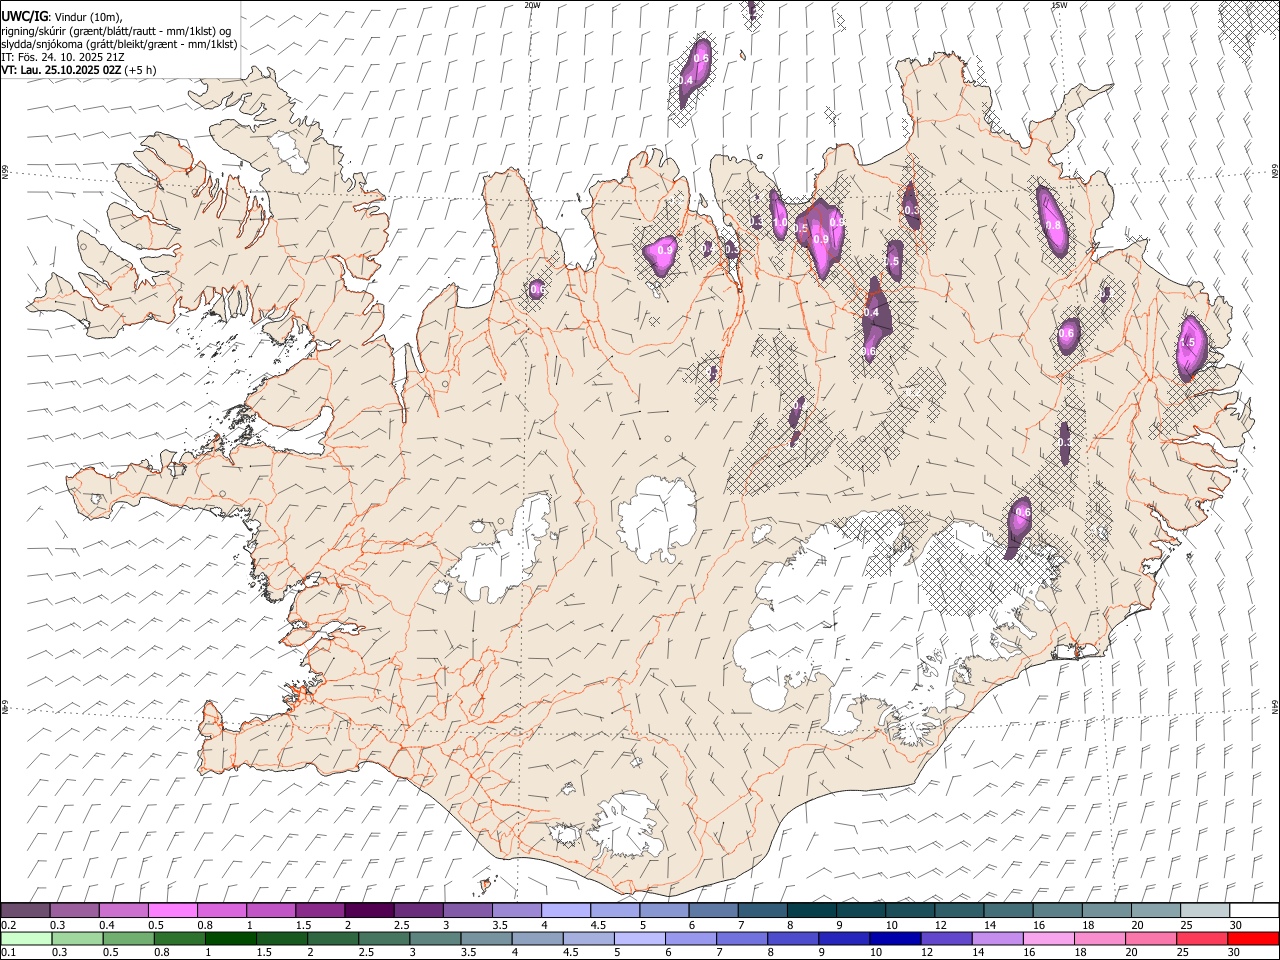Viewport: 1280px width, 960px height.
Task: Pick the deep navy 10 swatch in rain scale
Action: click(x=896, y=938)
